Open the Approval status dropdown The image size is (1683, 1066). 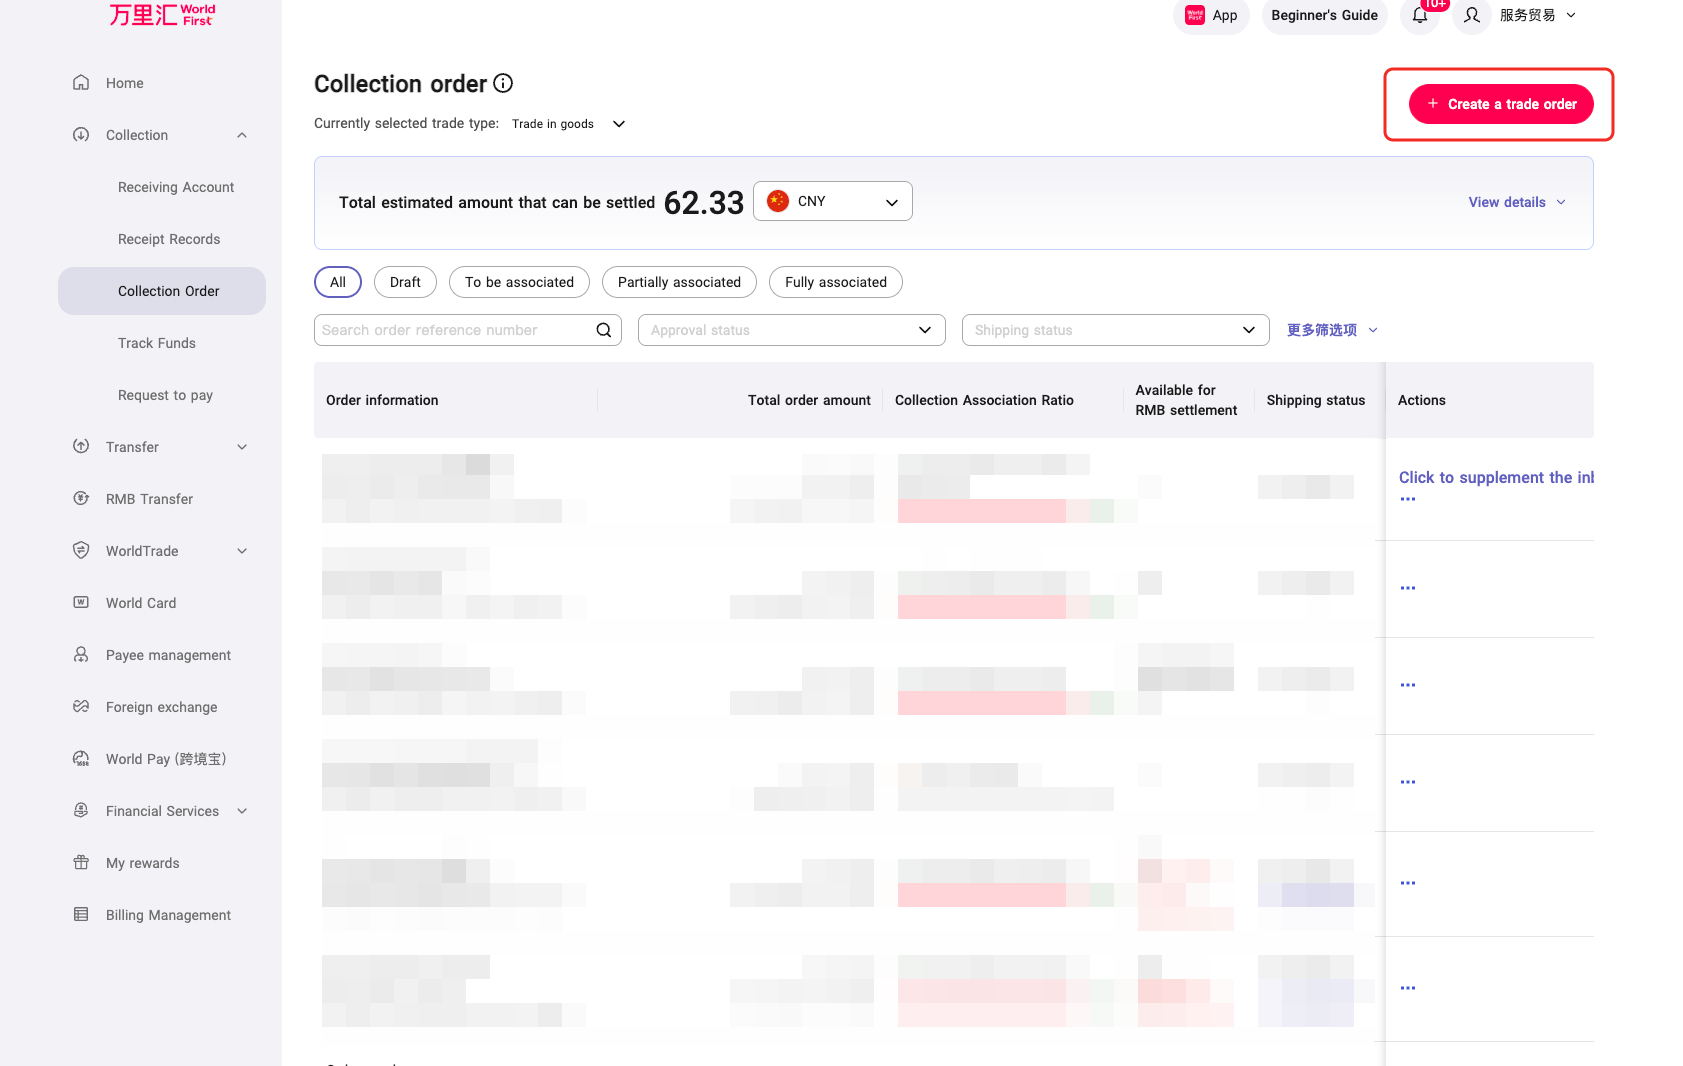791,330
